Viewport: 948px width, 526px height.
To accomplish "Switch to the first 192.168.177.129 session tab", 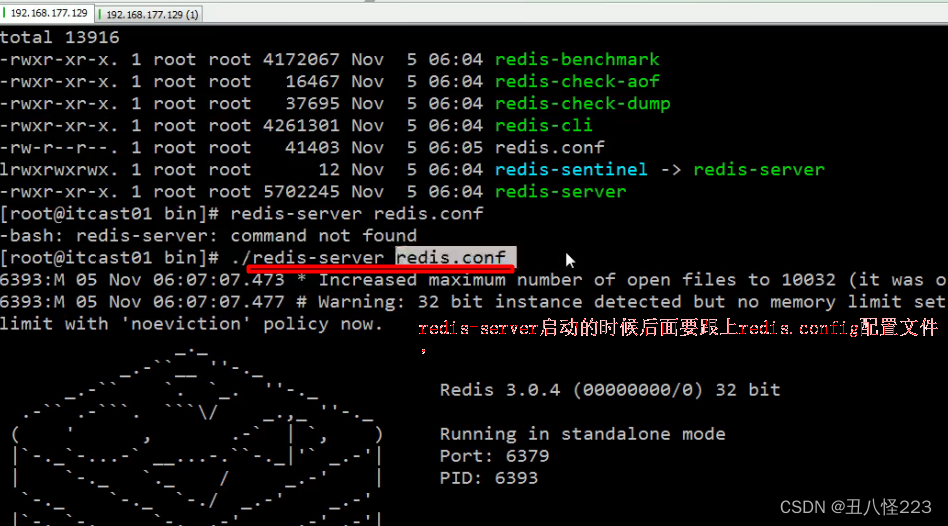I will click(x=47, y=13).
